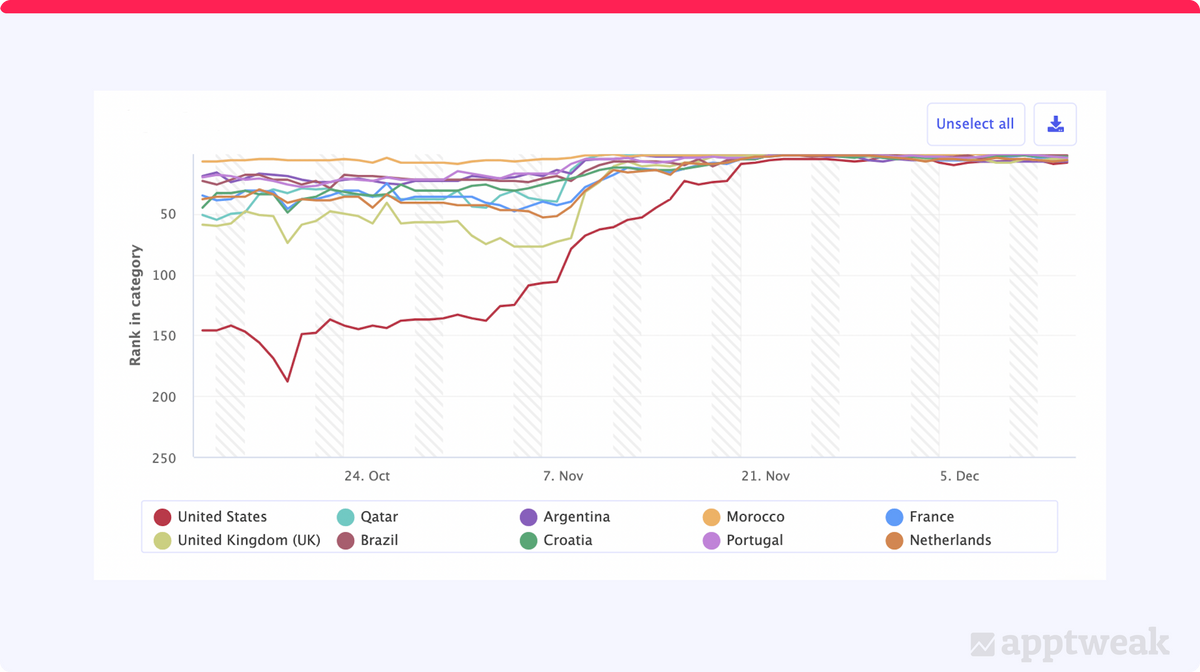Viewport: 1200px width, 672px height.
Task: Click the AppTweak logo icon
Action: pyautogui.click(x=983, y=644)
